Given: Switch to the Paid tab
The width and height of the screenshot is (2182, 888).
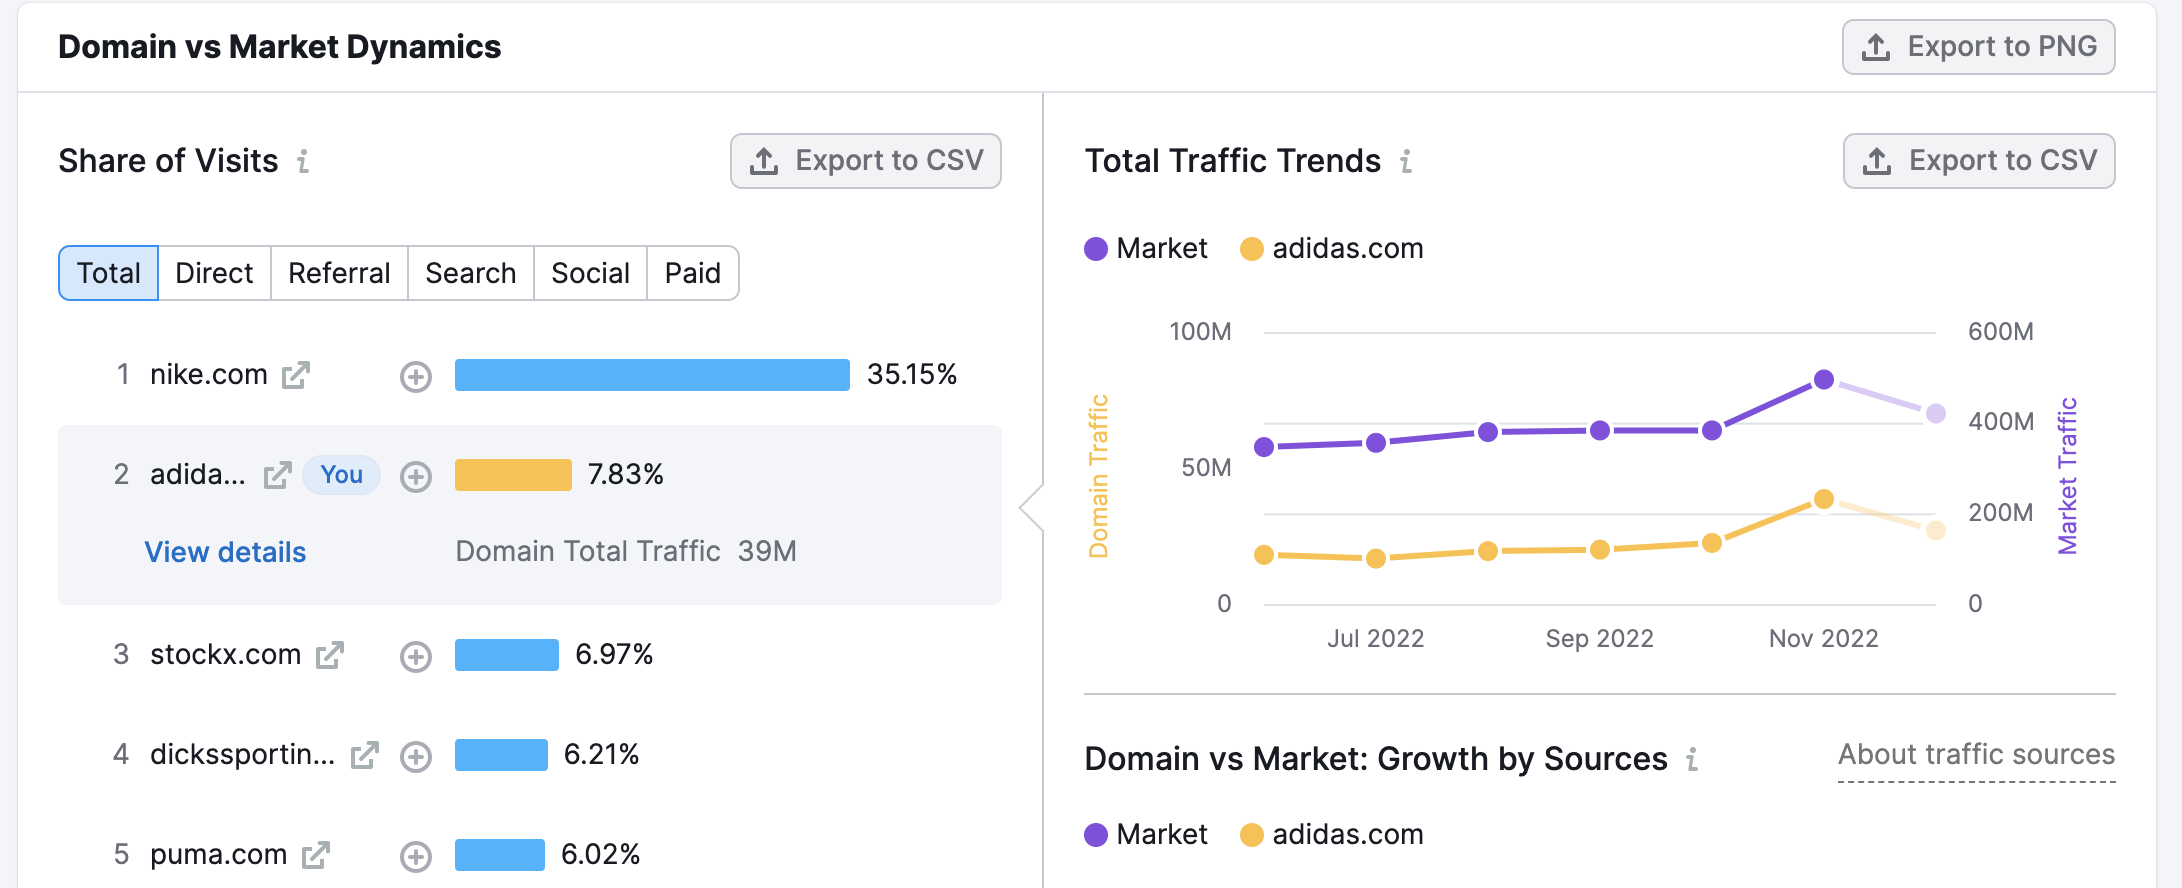Looking at the screenshot, I should (x=693, y=273).
